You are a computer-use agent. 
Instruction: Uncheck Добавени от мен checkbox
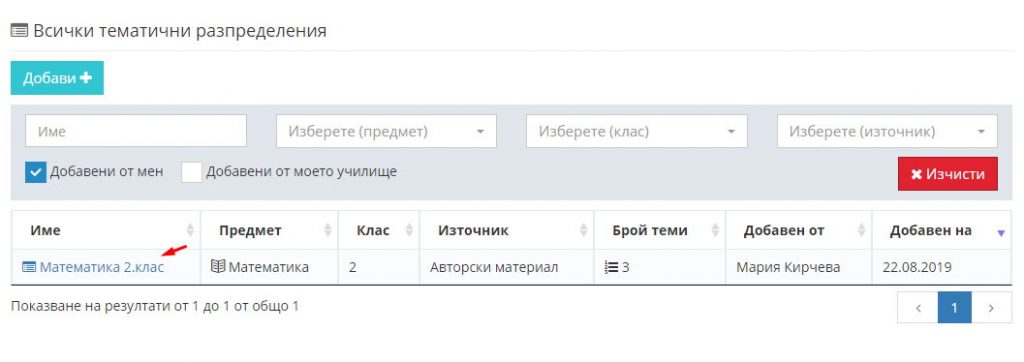point(36,173)
